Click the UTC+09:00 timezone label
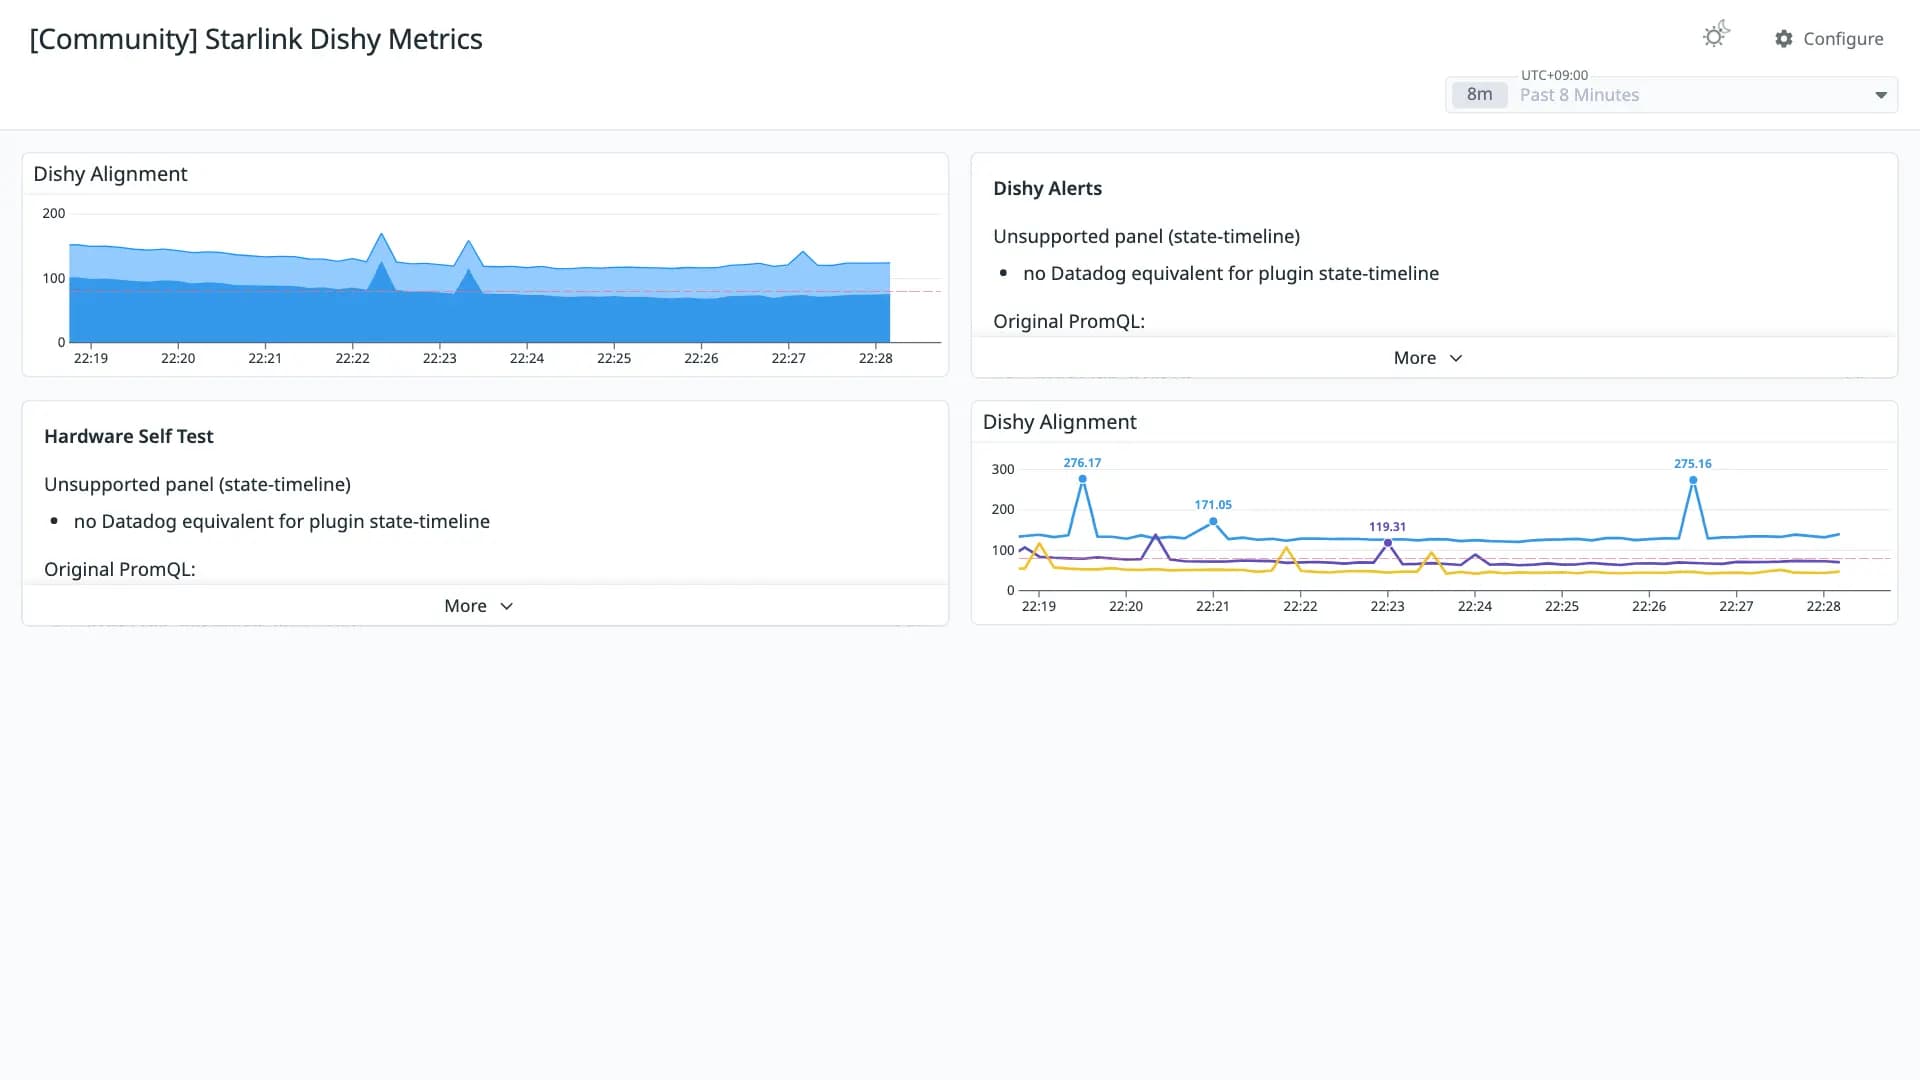 coord(1554,75)
